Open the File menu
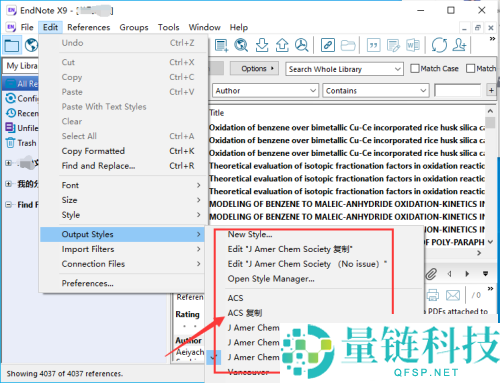500x383 pixels. 27,27
